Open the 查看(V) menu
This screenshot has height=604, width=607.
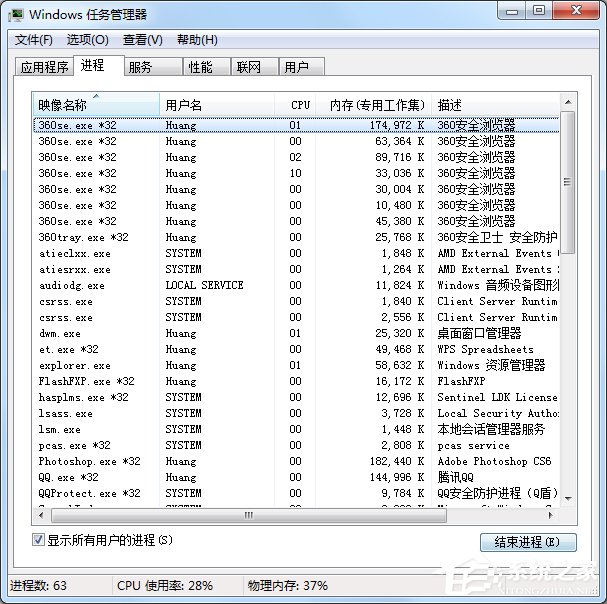tap(142, 39)
